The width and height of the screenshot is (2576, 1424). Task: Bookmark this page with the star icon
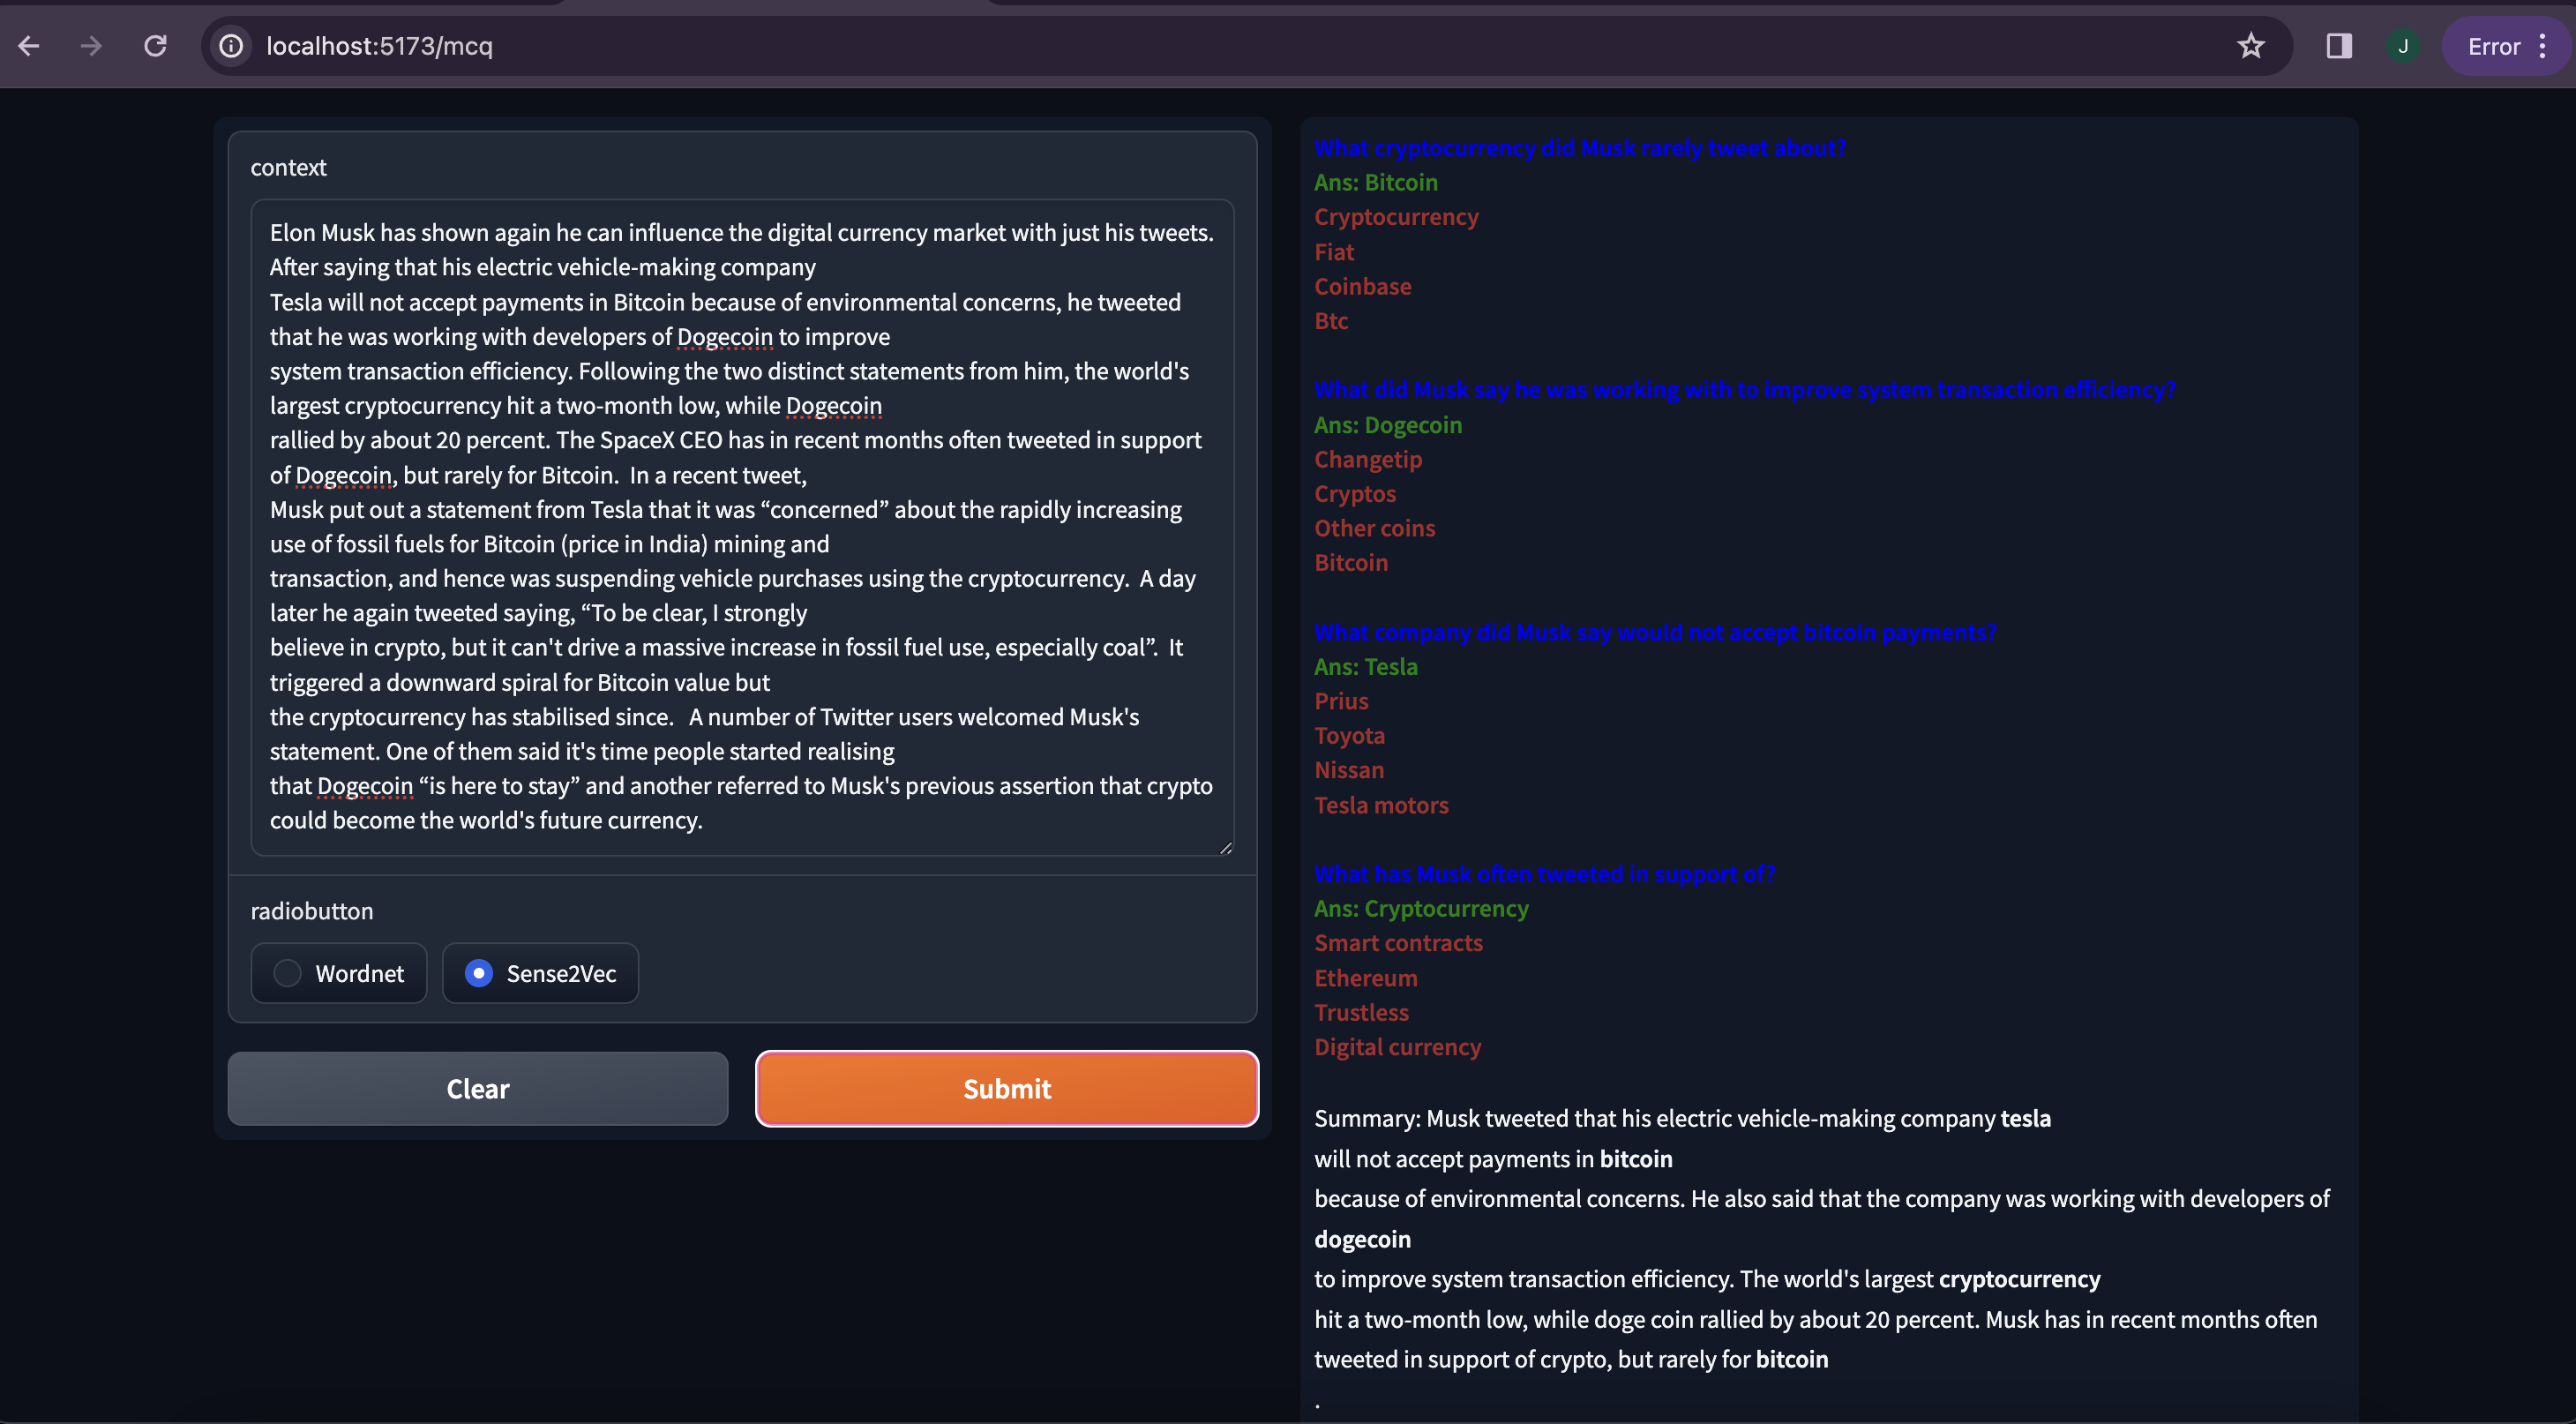click(x=2250, y=46)
